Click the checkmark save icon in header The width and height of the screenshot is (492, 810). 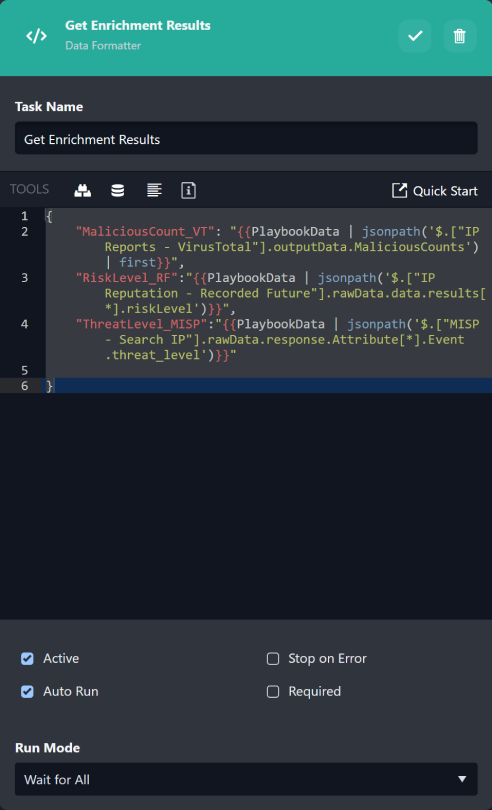414,36
